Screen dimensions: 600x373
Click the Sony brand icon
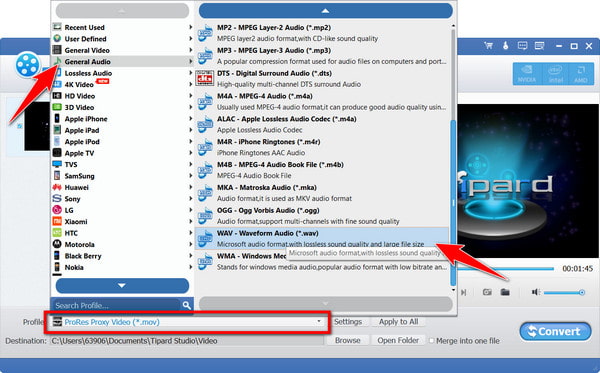click(57, 199)
